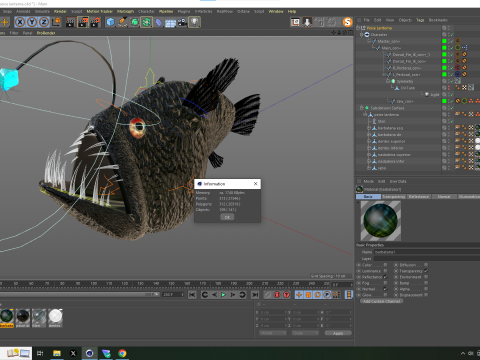Click the Render View clapperboard icon

point(71,22)
